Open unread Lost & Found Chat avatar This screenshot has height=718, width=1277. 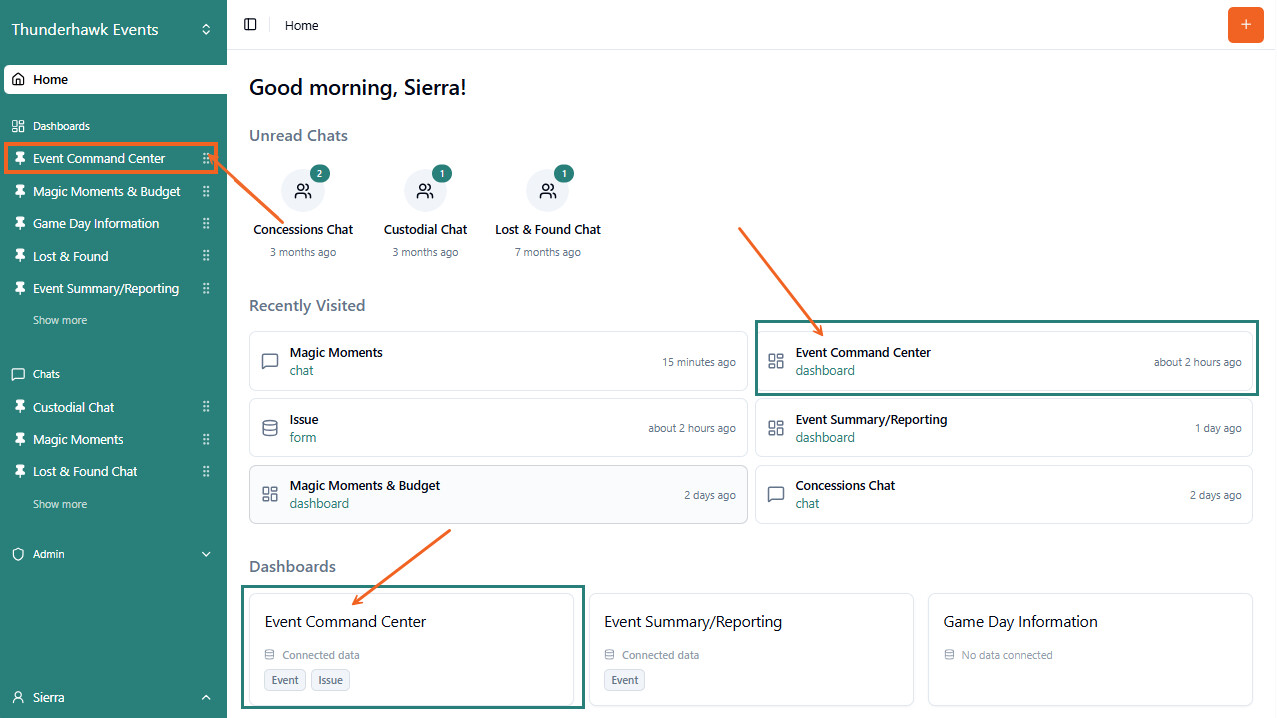point(548,190)
